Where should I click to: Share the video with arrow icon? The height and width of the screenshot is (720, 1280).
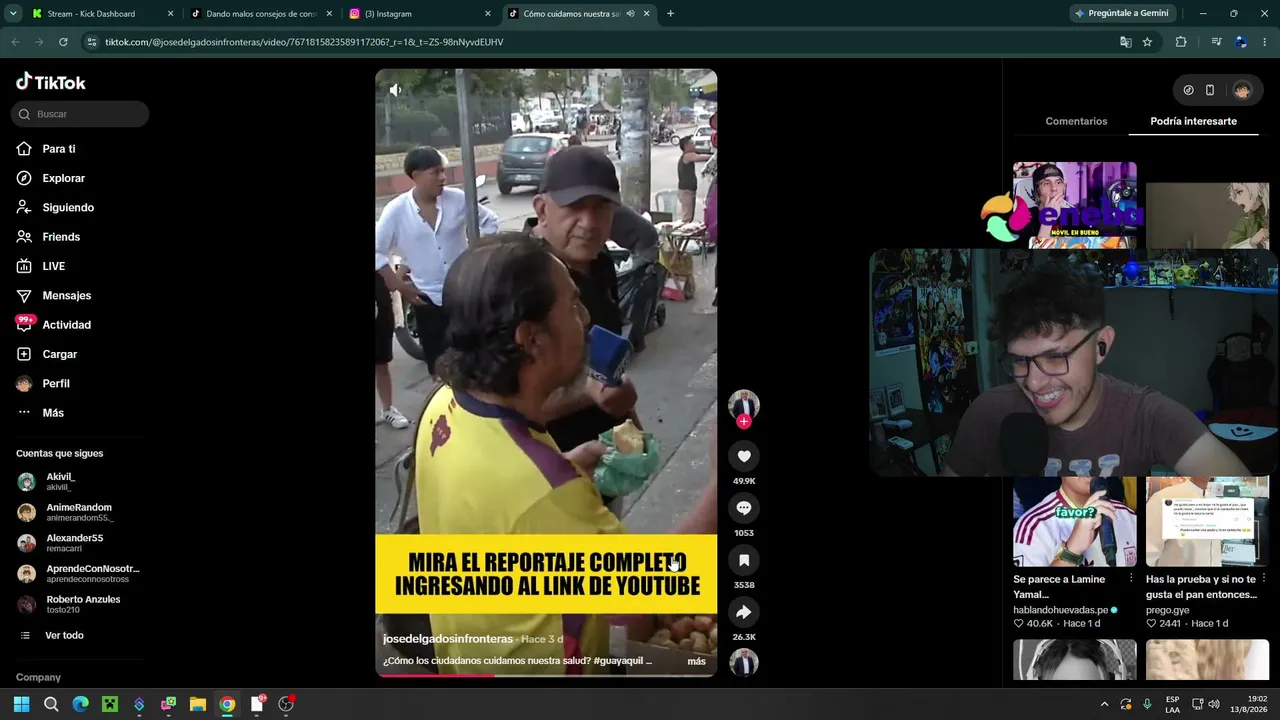[x=743, y=612]
